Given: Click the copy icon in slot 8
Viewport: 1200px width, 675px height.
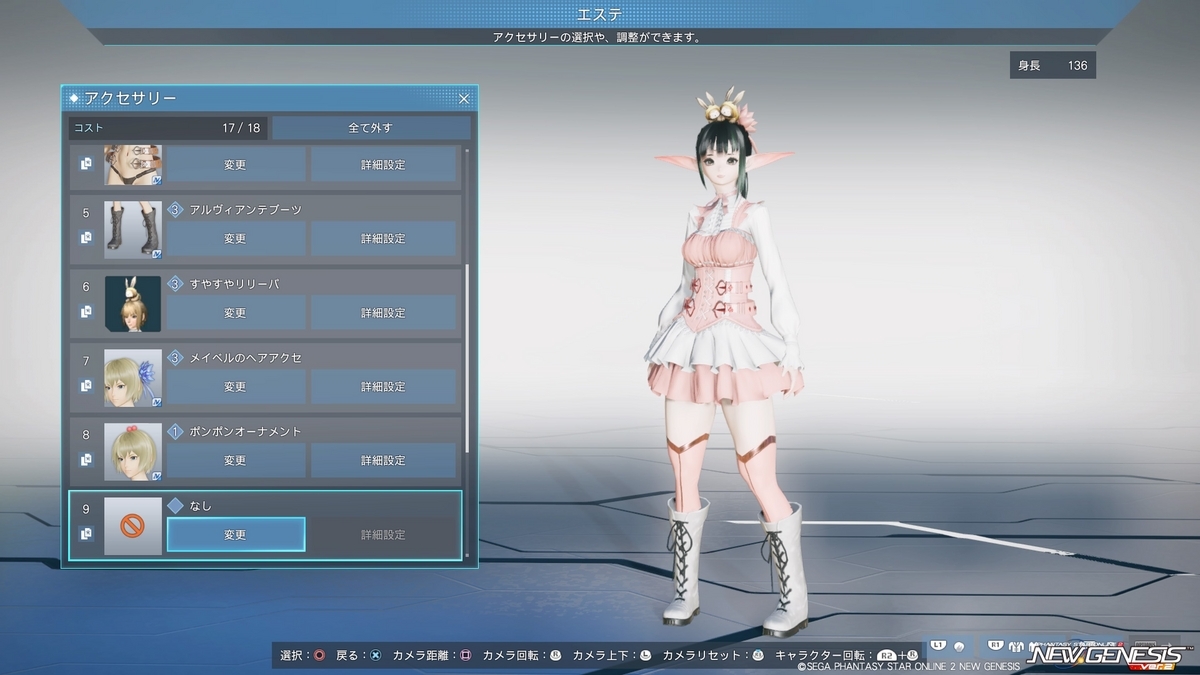Looking at the screenshot, I should (x=86, y=460).
